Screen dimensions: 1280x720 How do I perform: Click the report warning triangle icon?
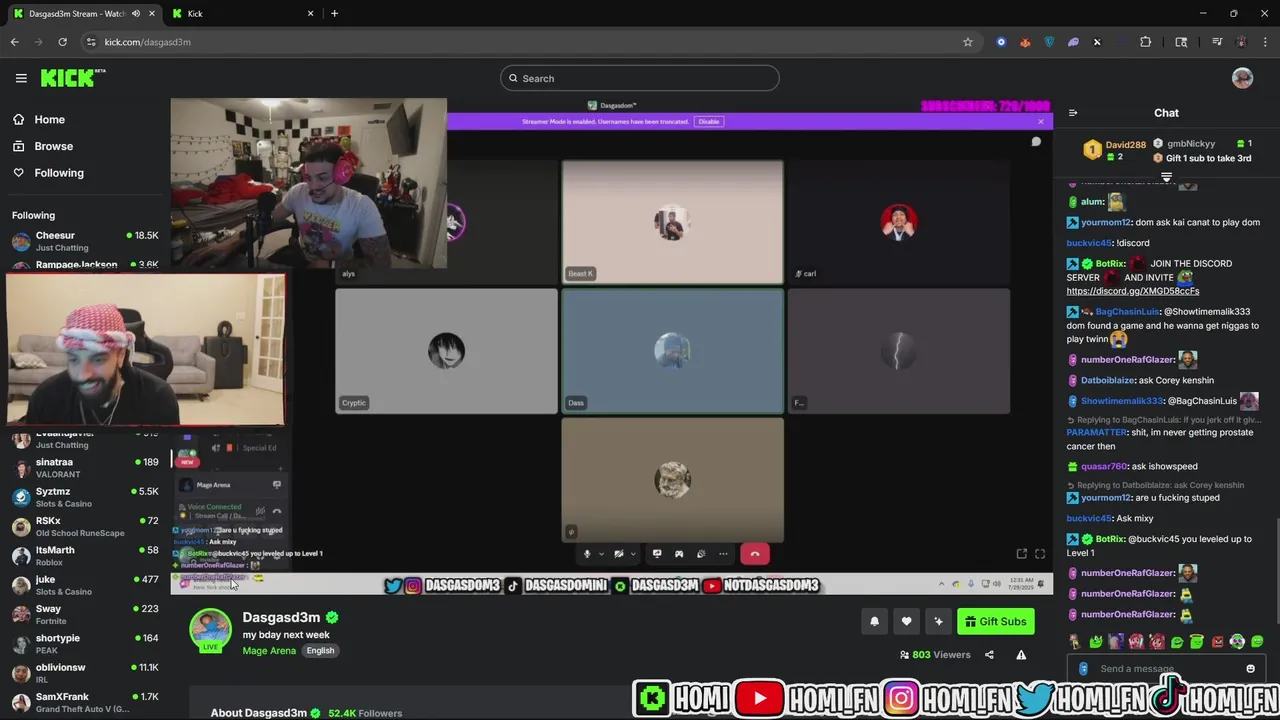pyautogui.click(x=1021, y=655)
